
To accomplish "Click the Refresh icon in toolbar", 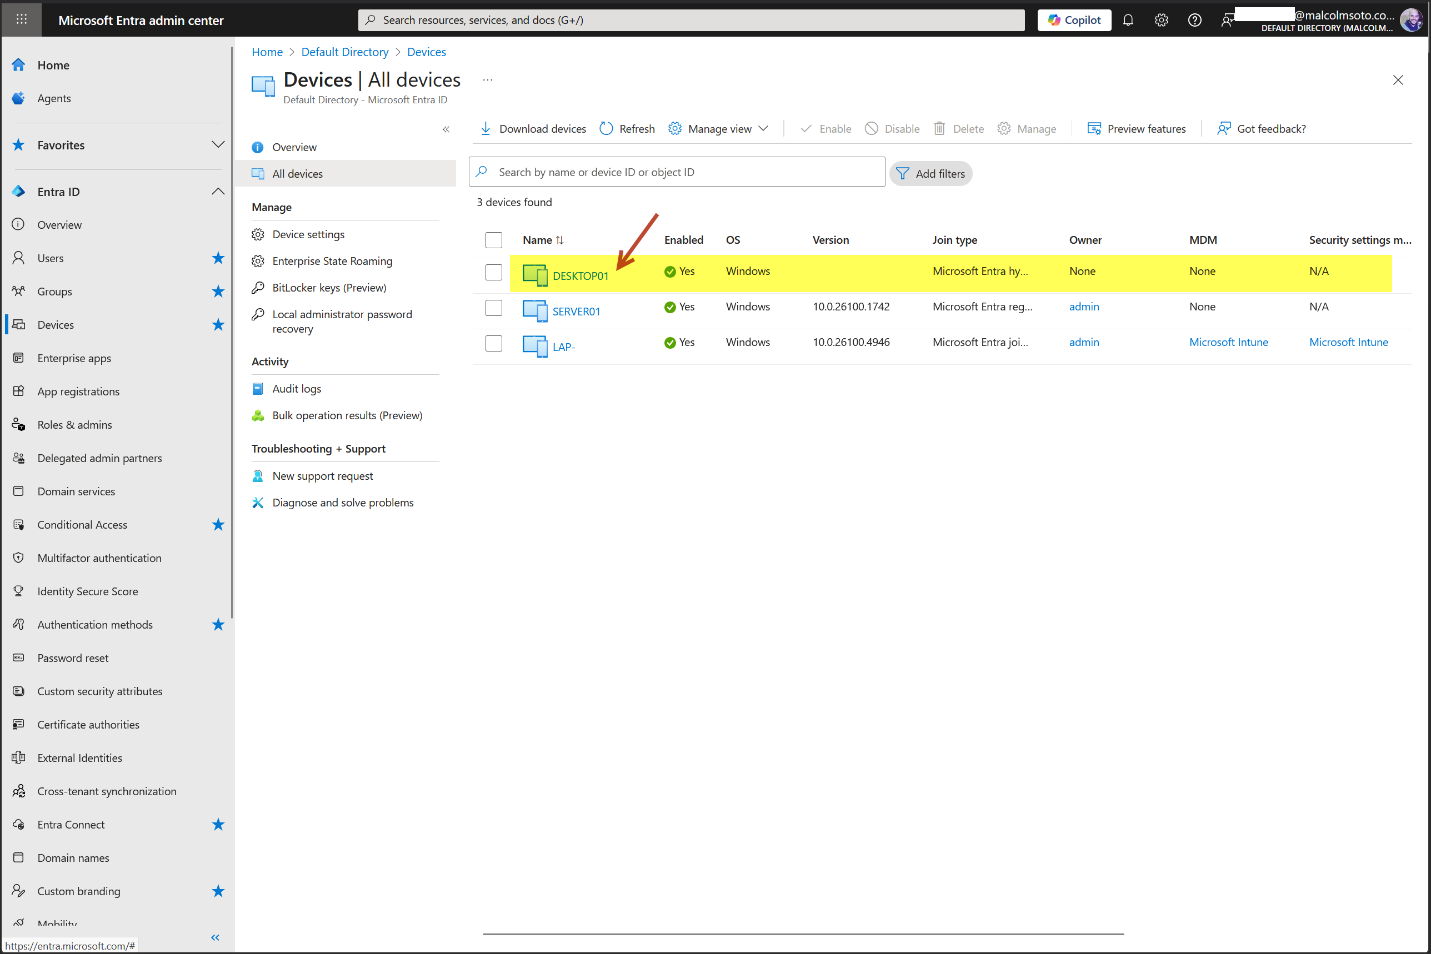I will (606, 129).
